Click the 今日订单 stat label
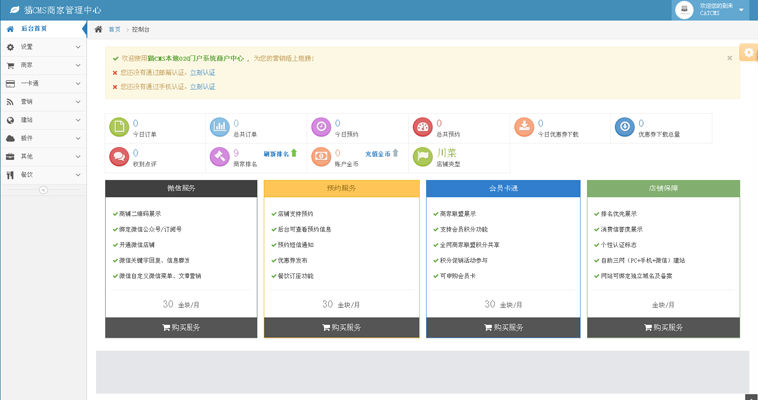The width and height of the screenshot is (758, 400). [145, 134]
